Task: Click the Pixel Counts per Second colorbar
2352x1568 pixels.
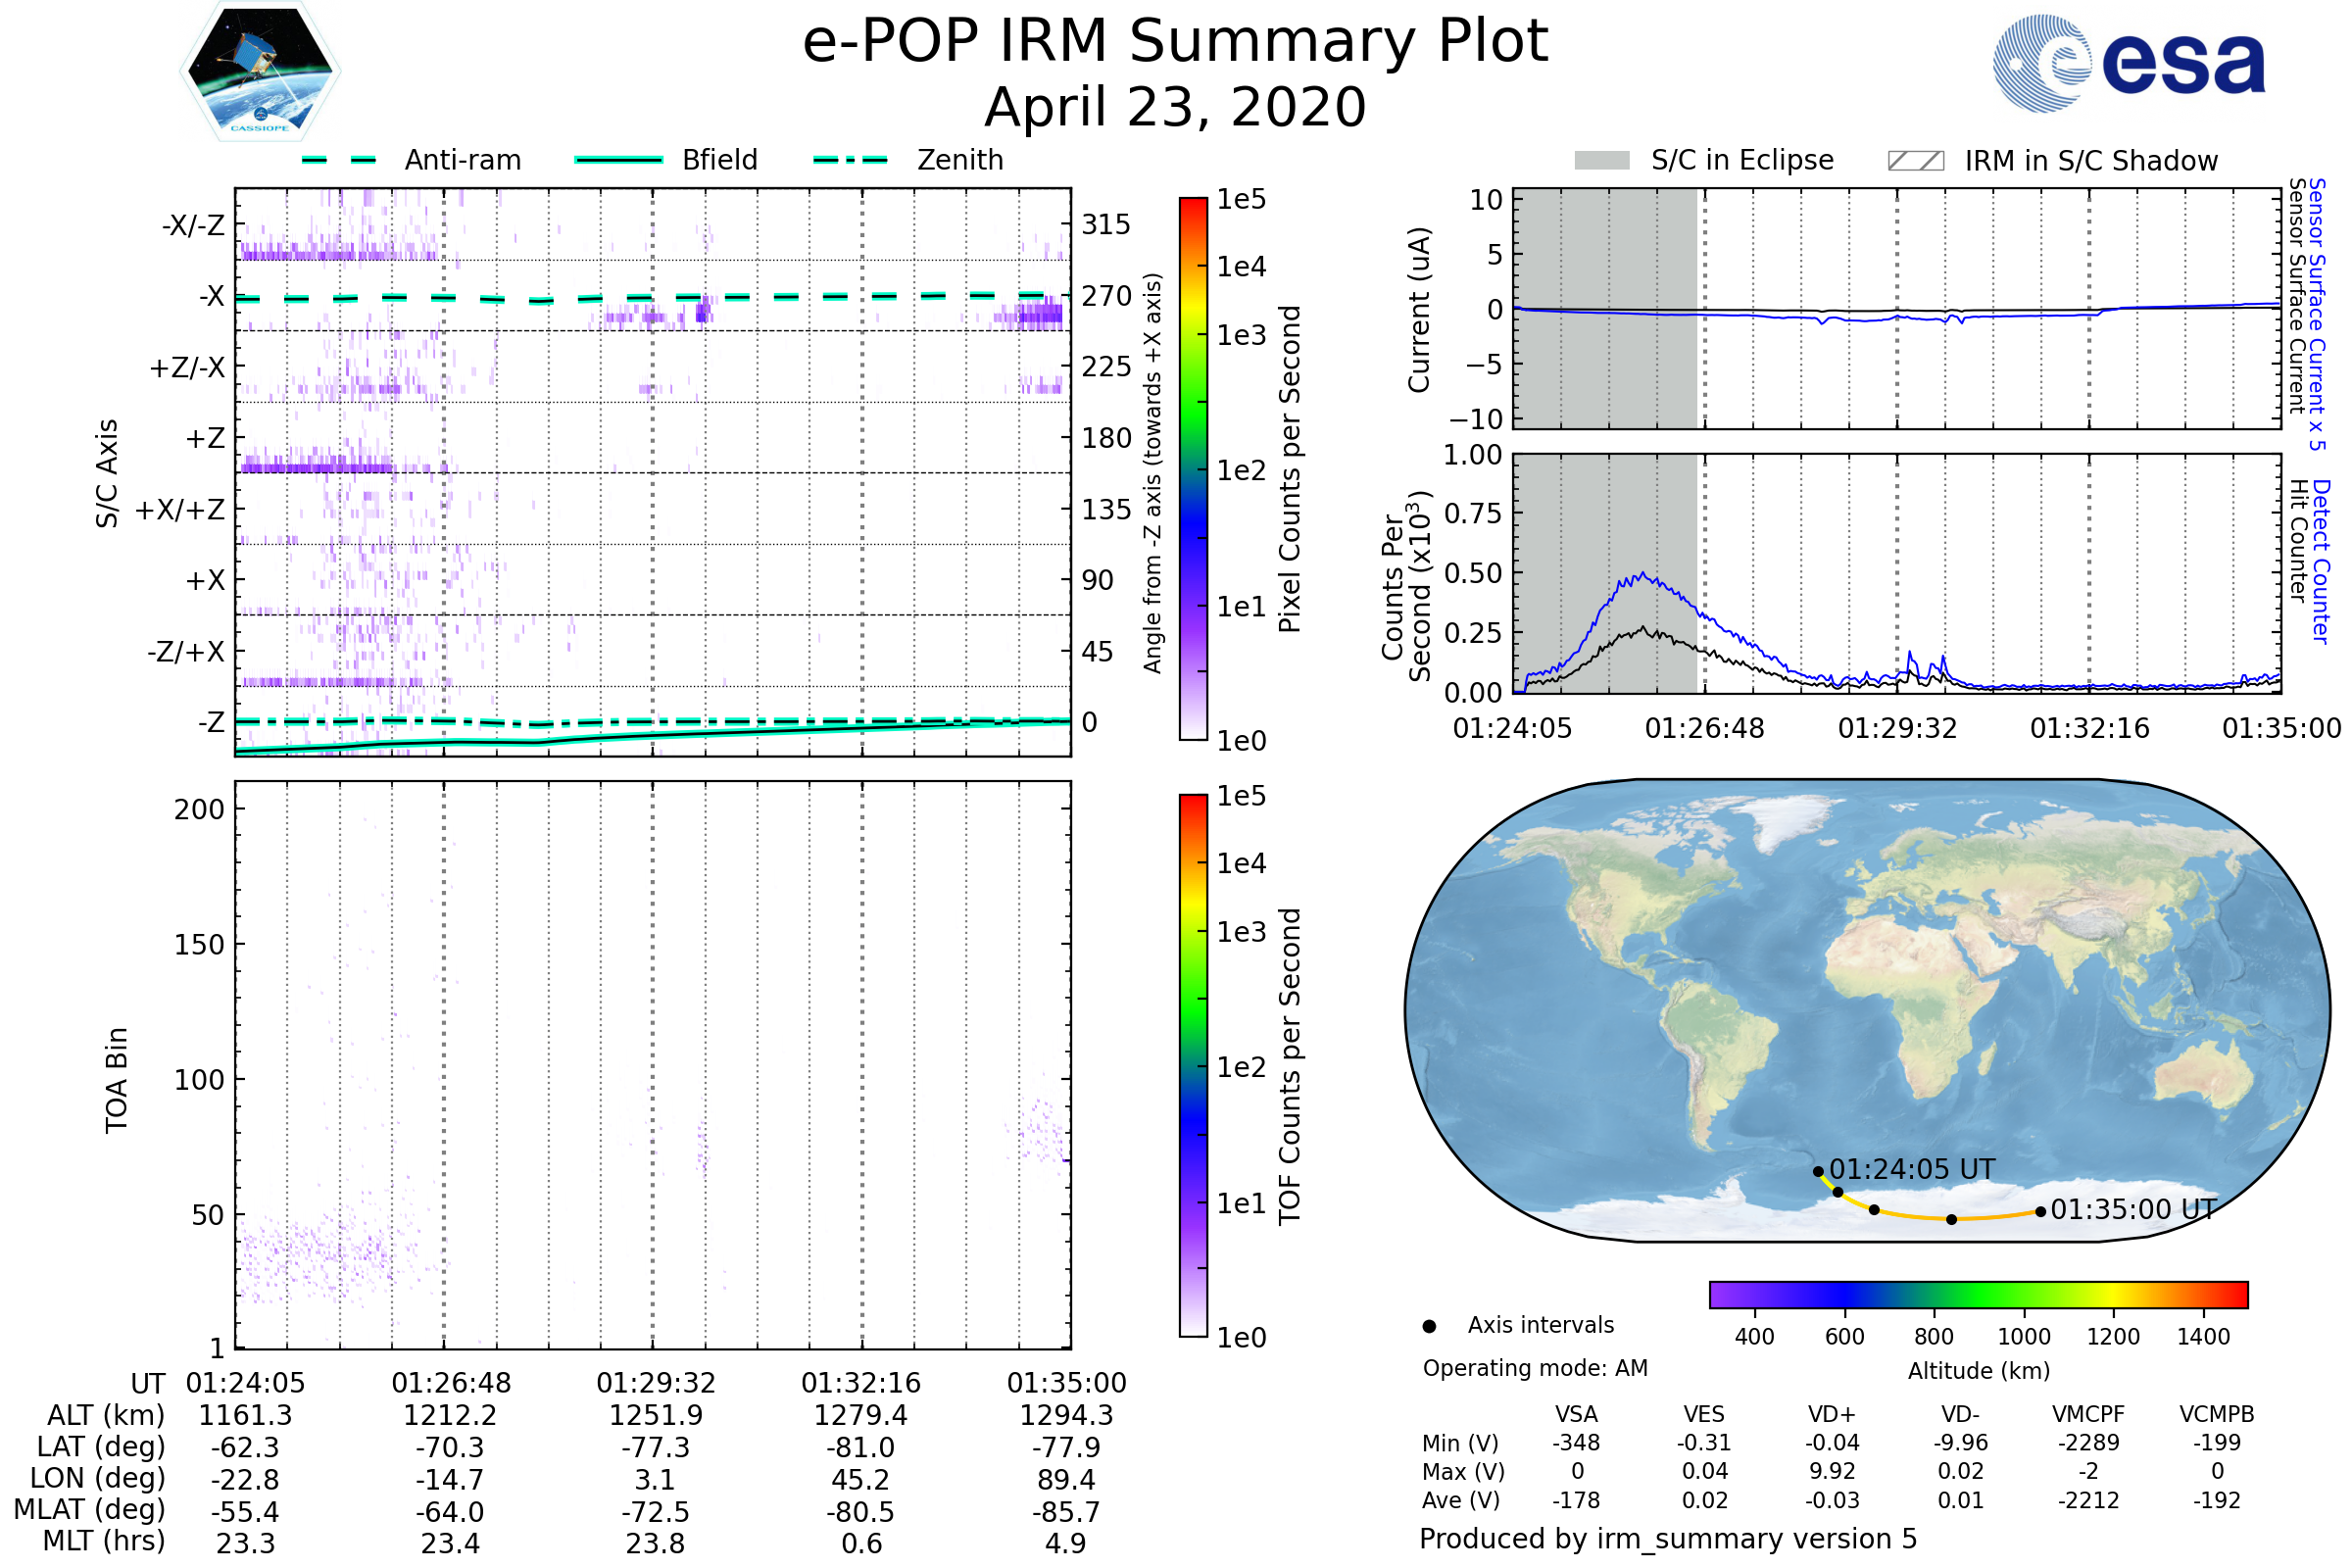Action: click(x=1193, y=469)
